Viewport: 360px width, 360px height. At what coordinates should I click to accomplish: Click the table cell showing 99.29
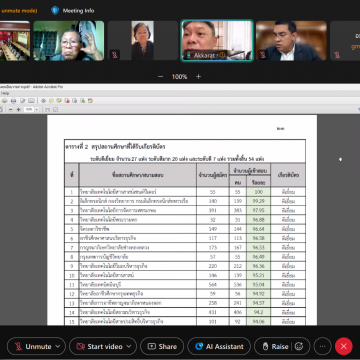(258, 201)
